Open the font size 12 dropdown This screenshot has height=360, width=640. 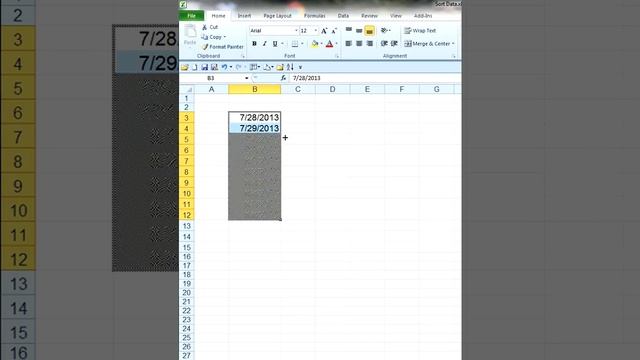316,31
